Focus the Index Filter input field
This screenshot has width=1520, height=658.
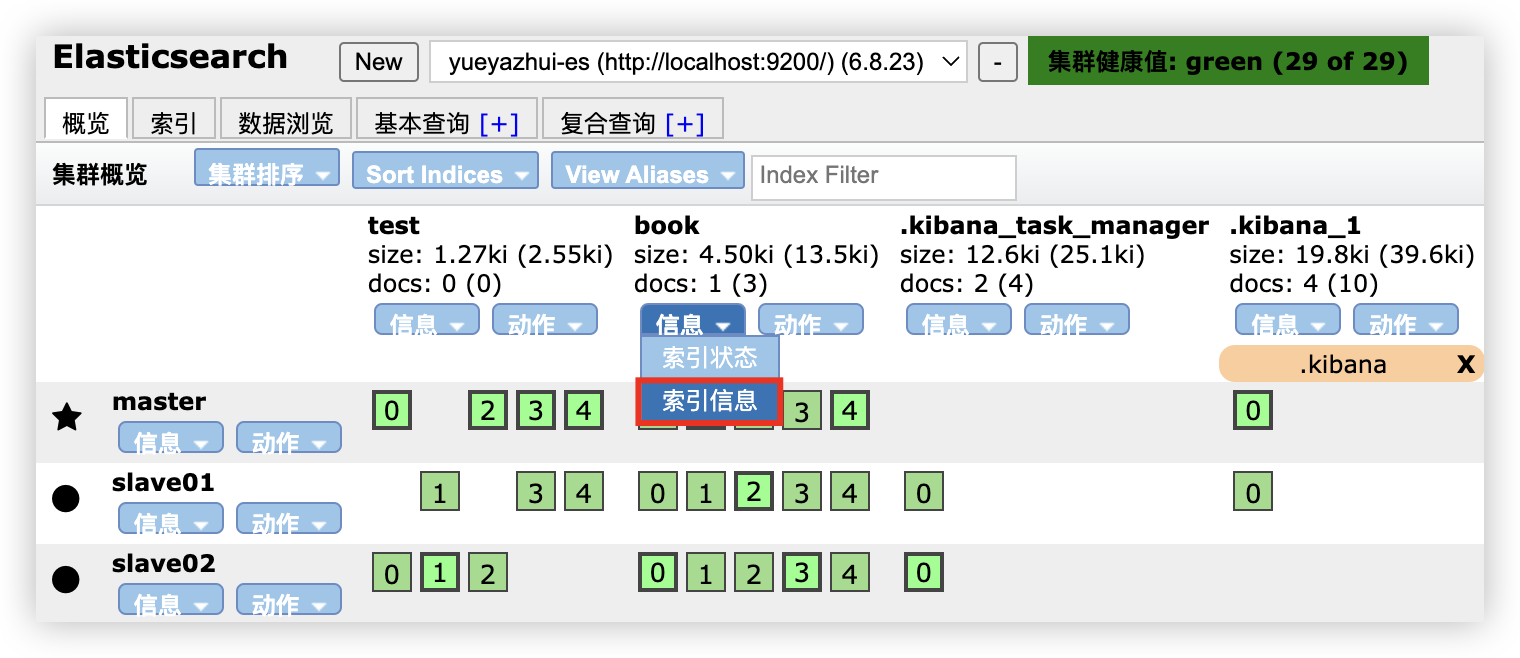pos(884,177)
